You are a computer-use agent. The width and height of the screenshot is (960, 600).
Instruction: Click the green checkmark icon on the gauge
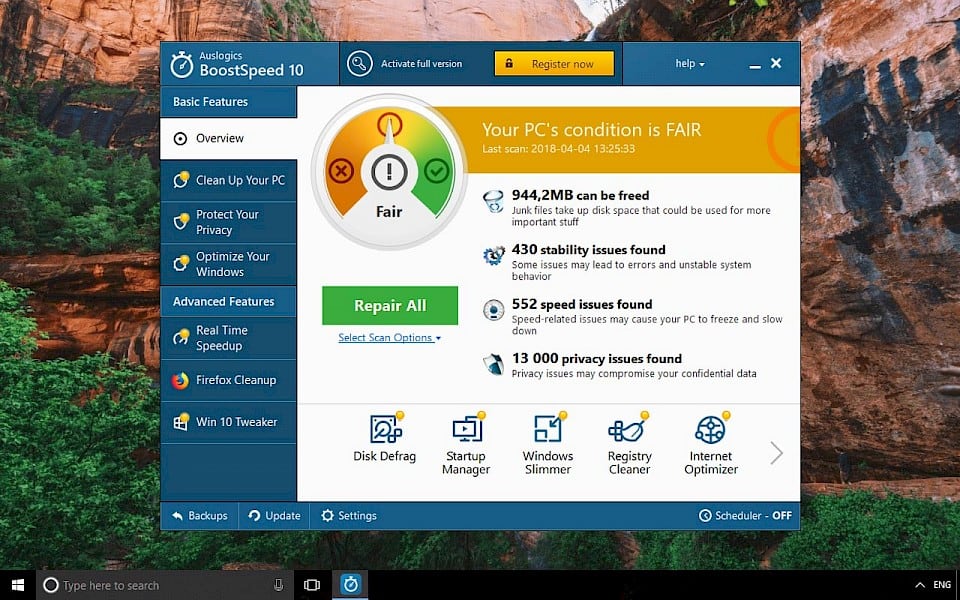437,171
